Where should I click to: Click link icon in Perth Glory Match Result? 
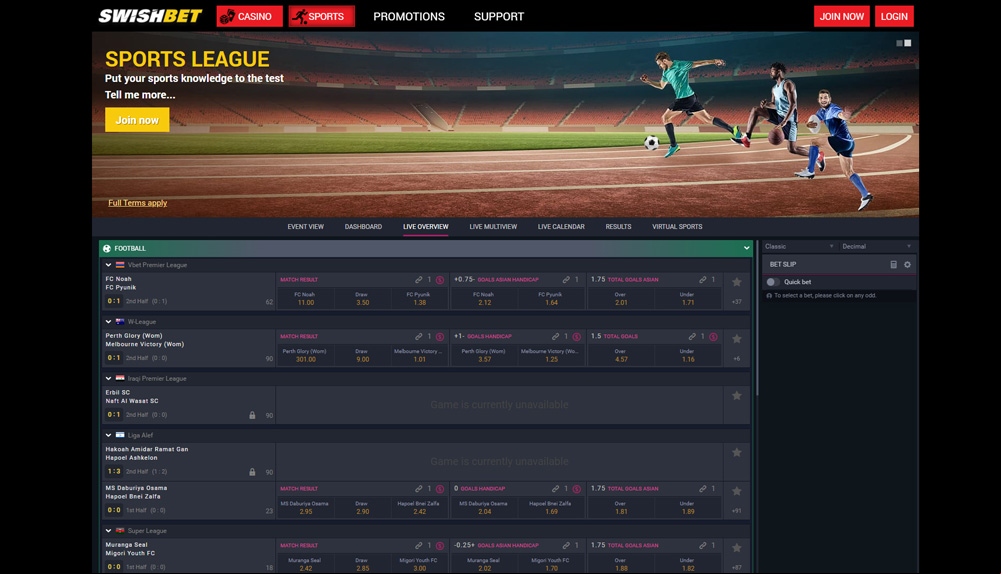click(x=419, y=336)
